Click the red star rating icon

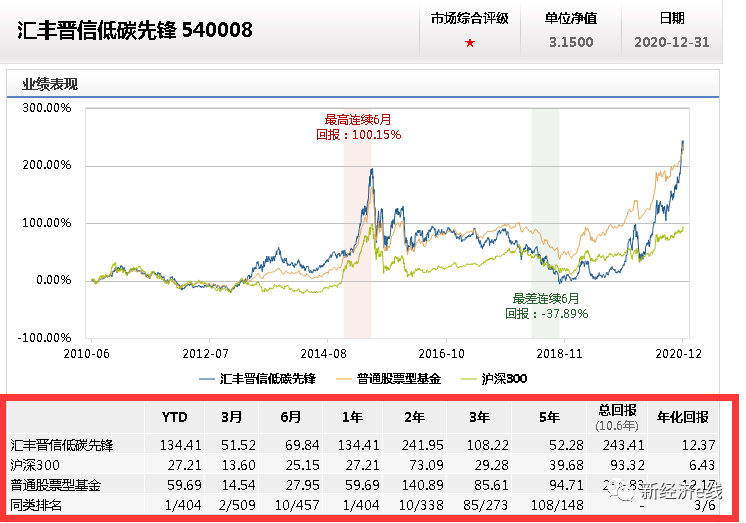[x=470, y=43]
